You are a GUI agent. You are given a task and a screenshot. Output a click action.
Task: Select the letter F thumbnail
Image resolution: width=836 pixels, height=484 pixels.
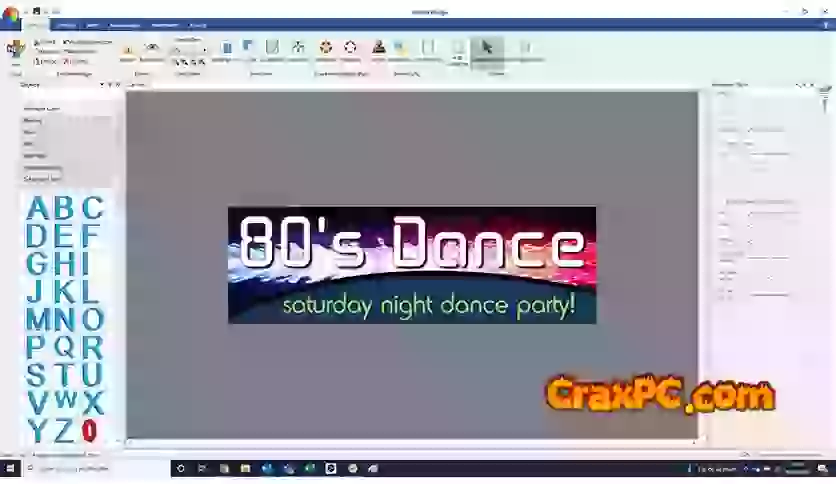pyautogui.click(x=91, y=235)
